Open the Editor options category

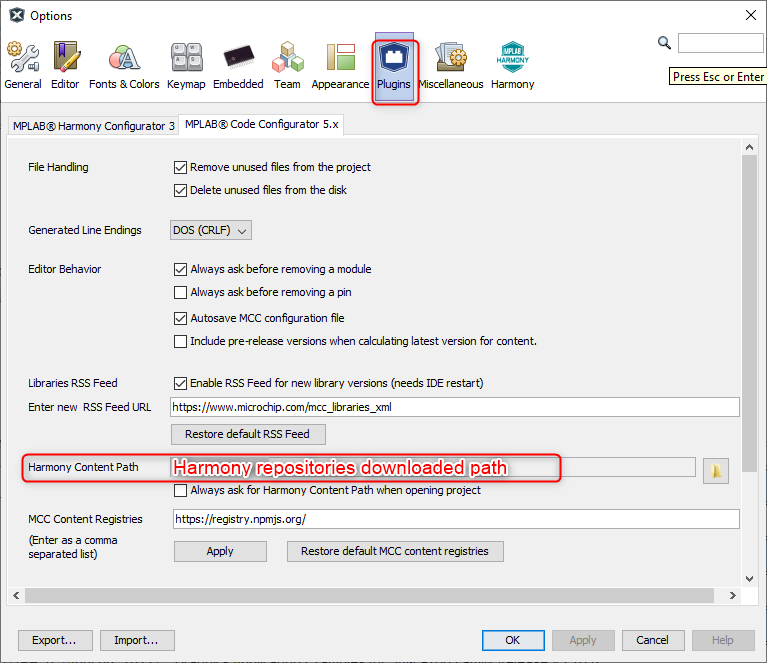point(65,66)
